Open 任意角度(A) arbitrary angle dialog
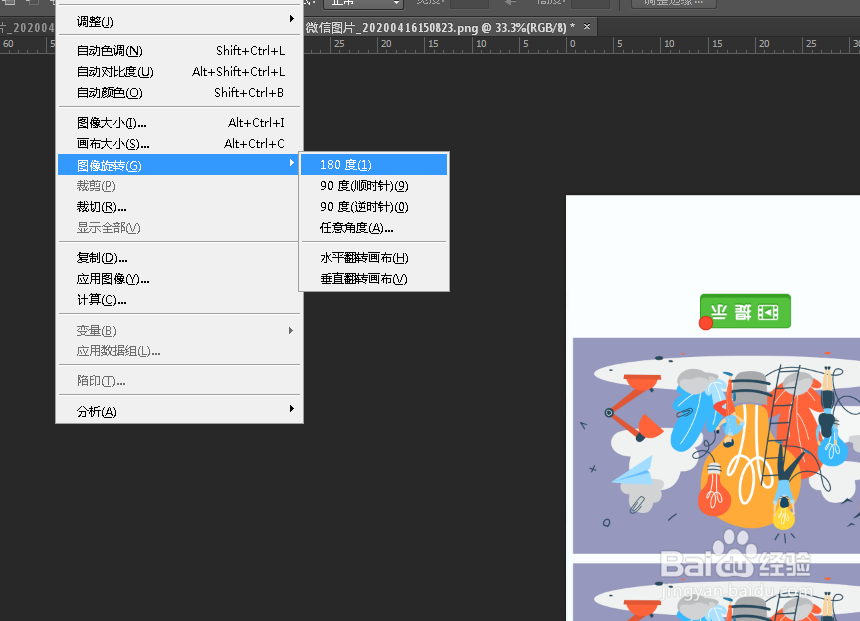The height and width of the screenshot is (621, 860). tap(374, 228)
